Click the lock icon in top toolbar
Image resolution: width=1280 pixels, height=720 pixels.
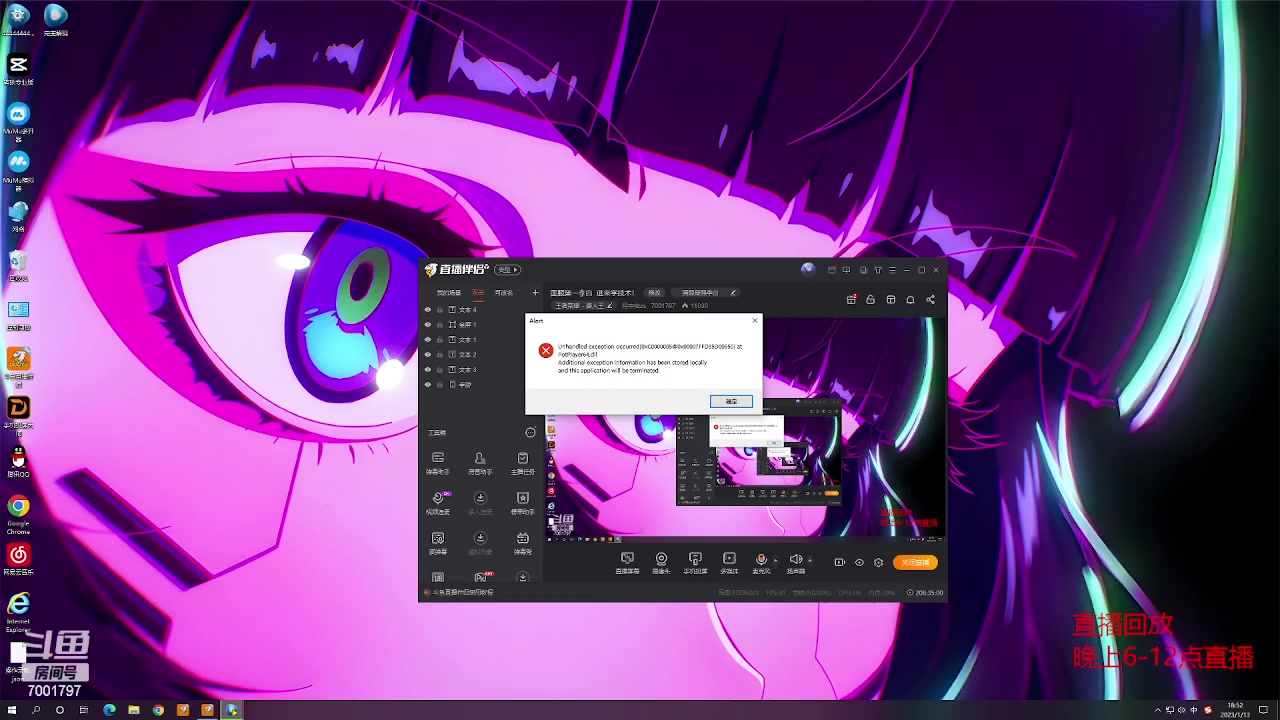click(870, 299)
